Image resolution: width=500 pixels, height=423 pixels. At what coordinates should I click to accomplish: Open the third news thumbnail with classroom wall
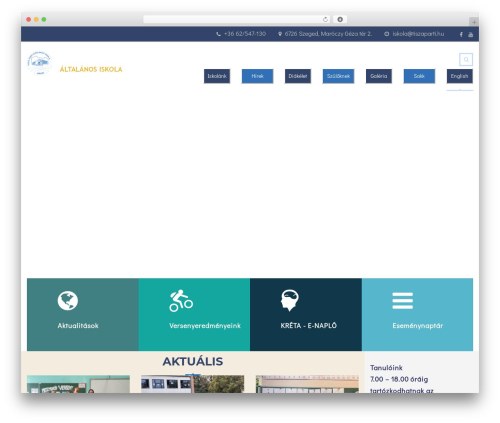[307, 384]
